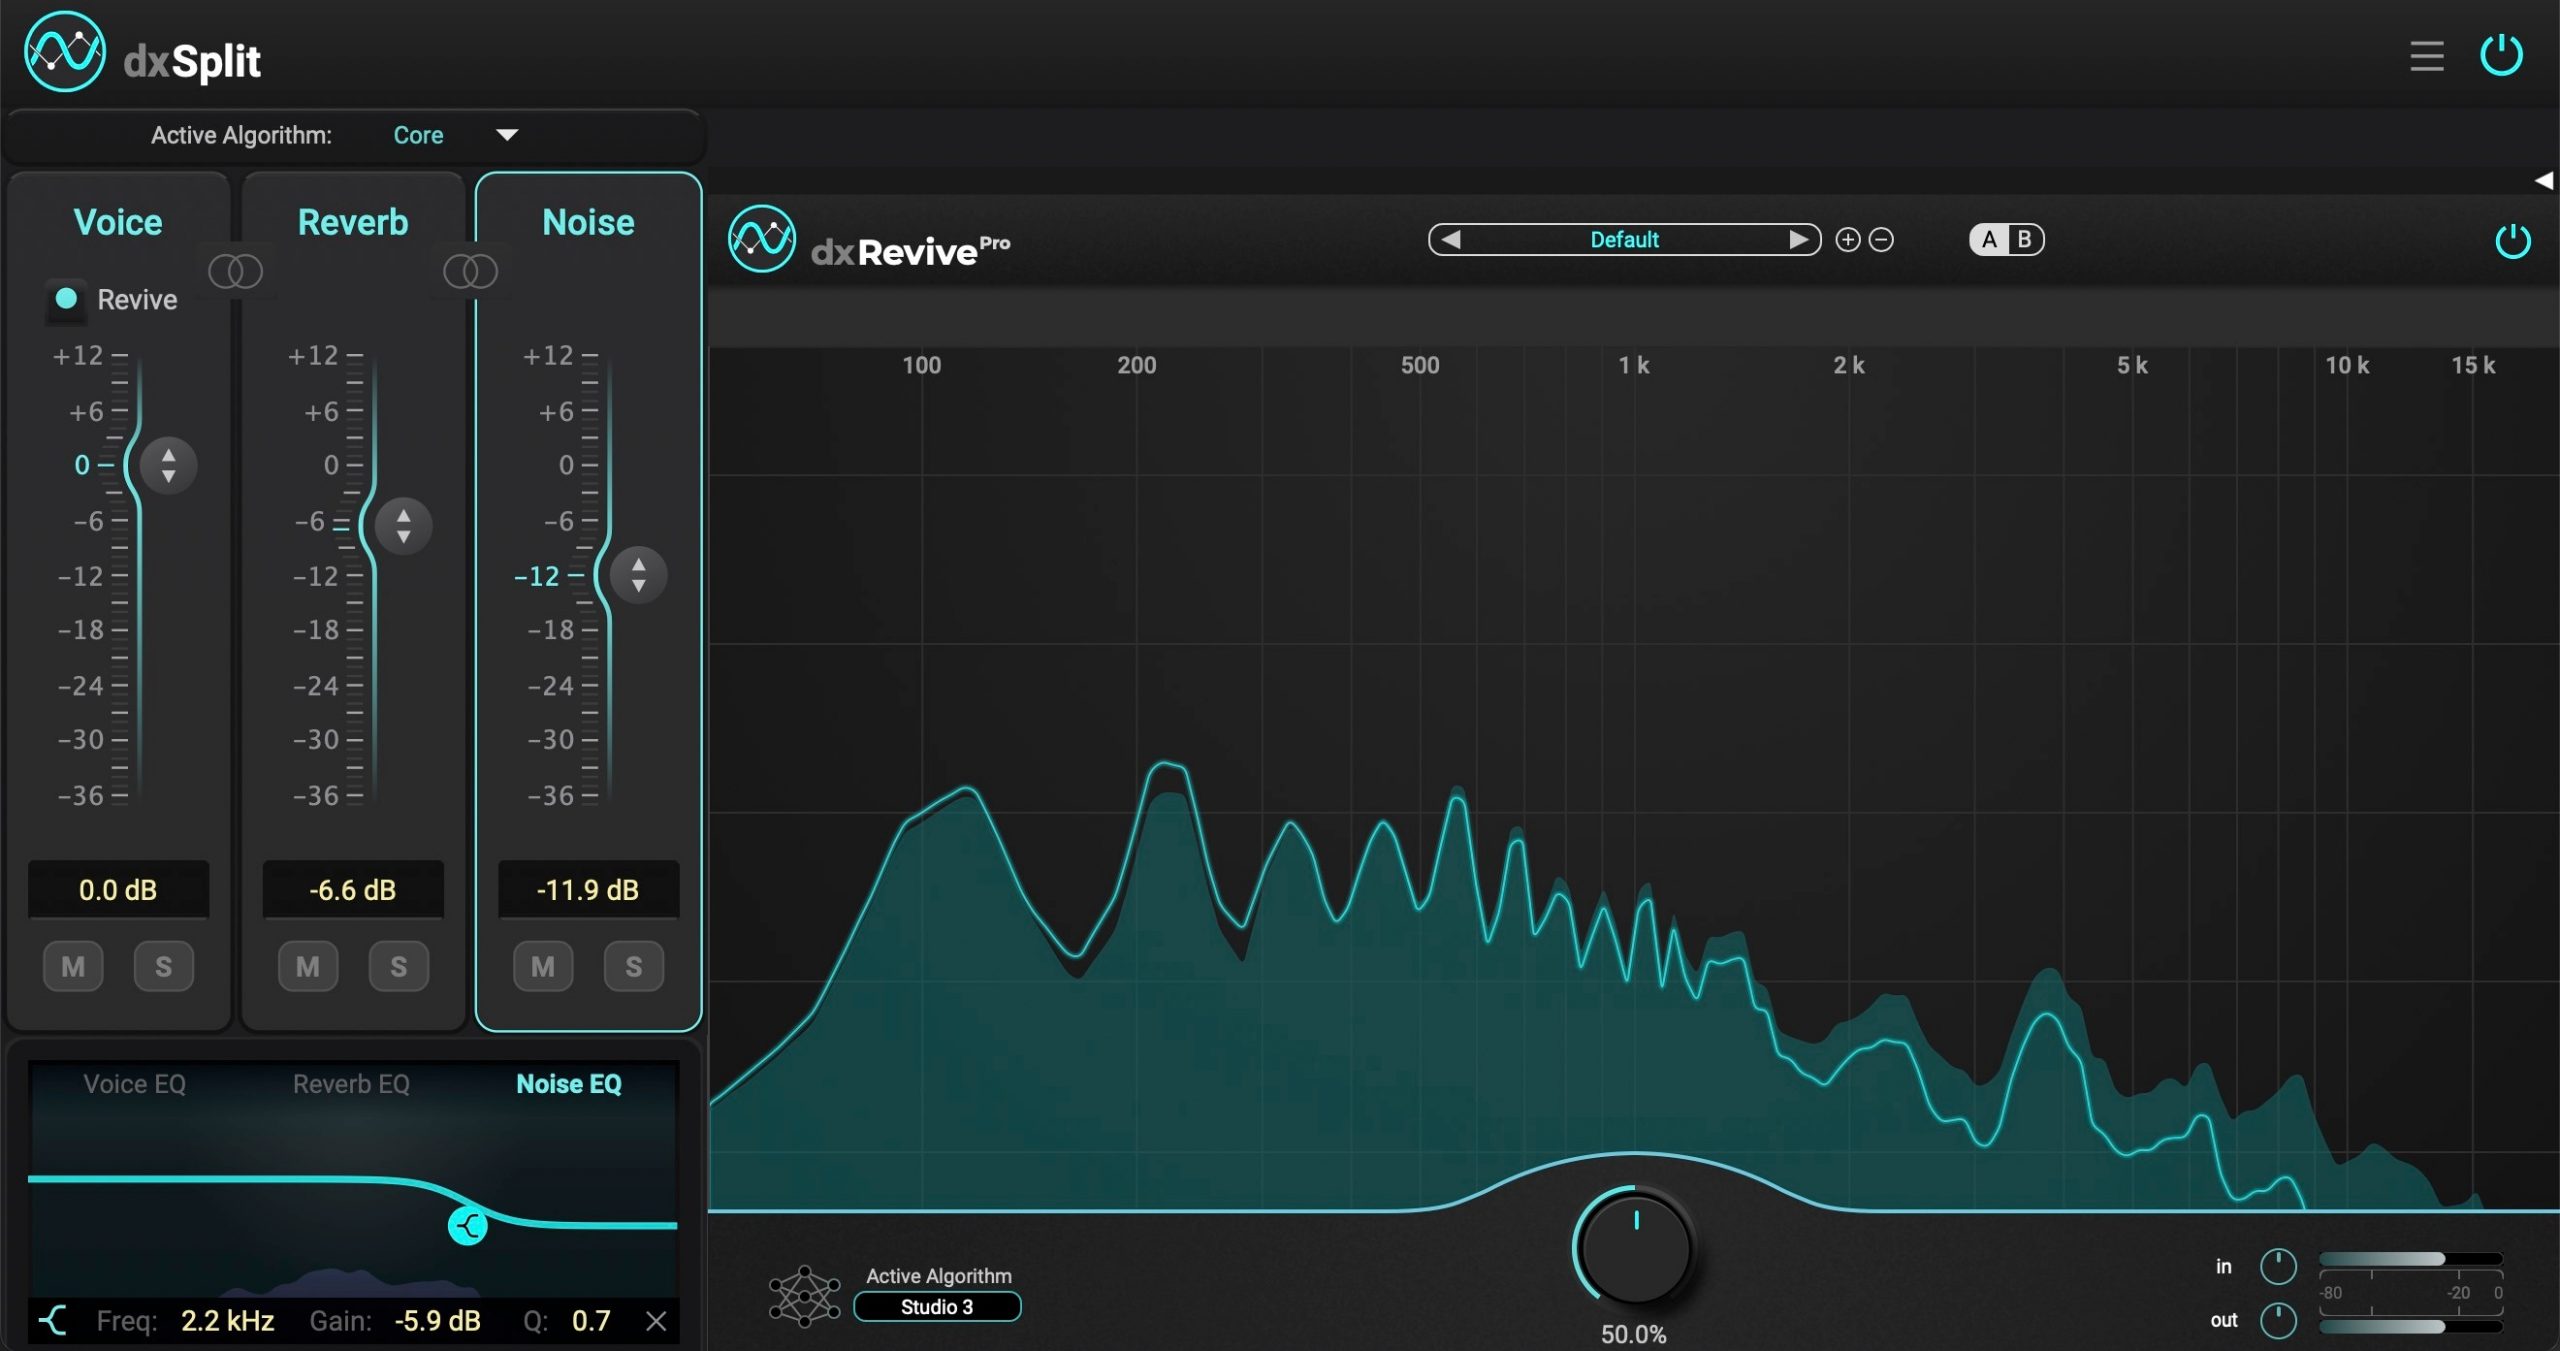Open the hamburger menu in dxSplit
Viewport: 2560px width, 1351px height.
(x=2426, y=56)
